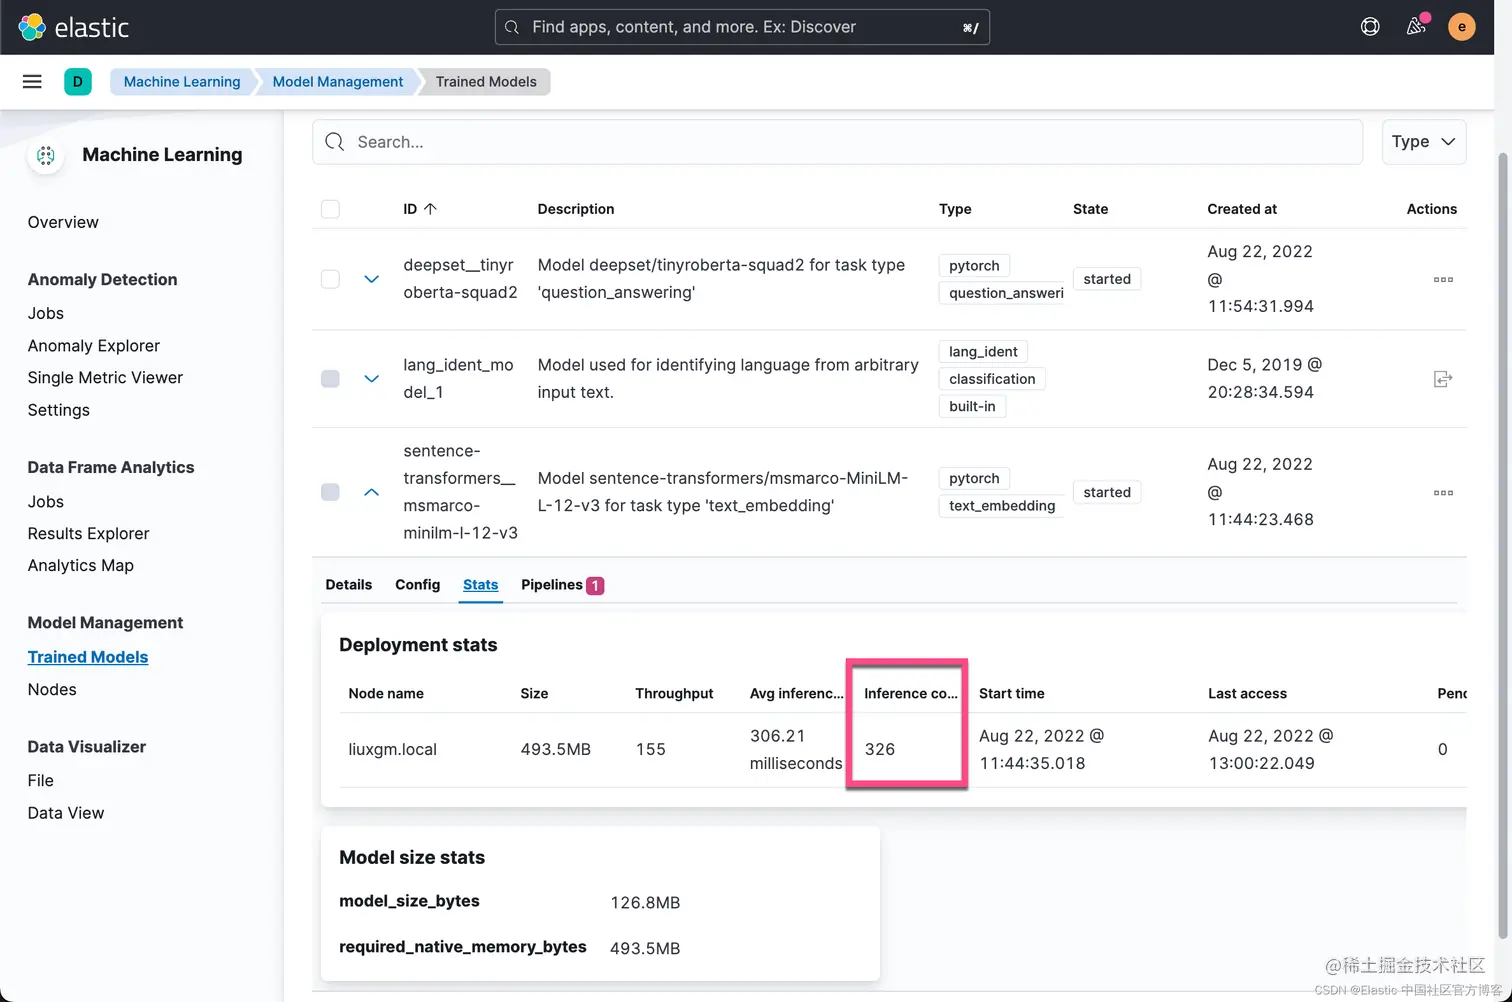This screenshot has height=1002, width=1512.
Task: Click the page vertical scrollbar
Action: click(1503, 545)
